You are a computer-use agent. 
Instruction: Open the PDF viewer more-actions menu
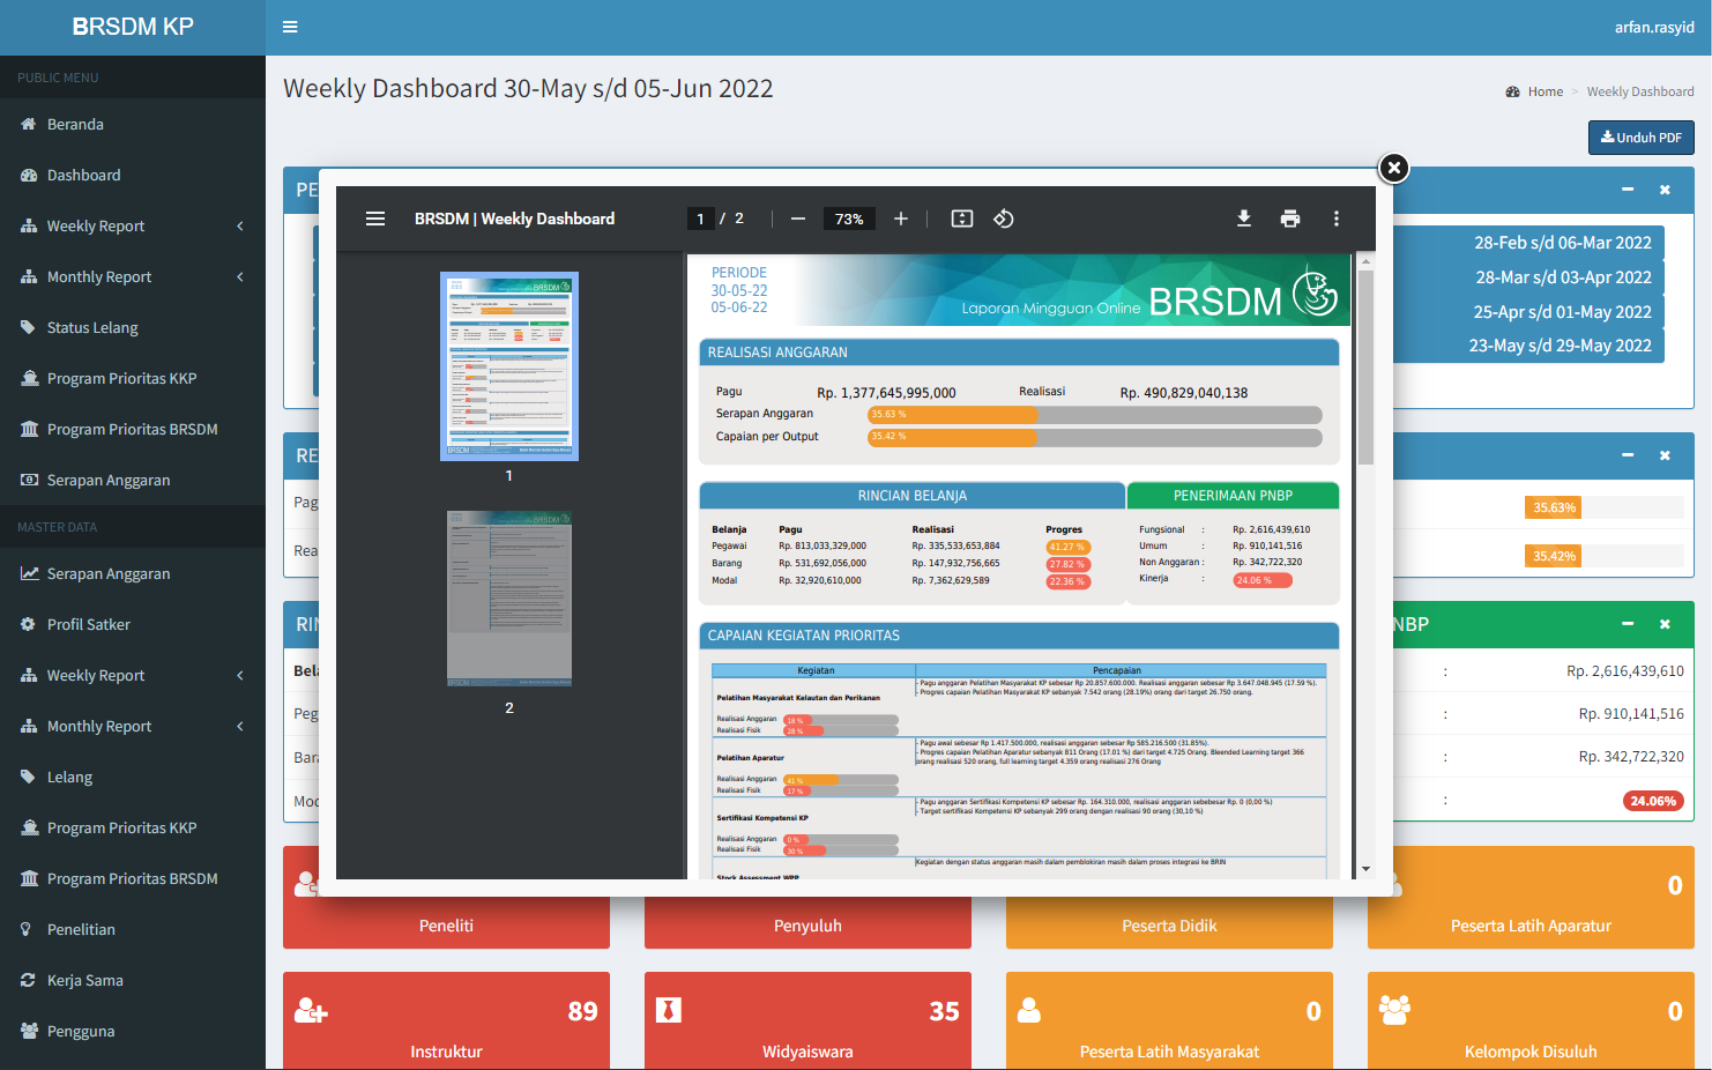pyautogui.click(x=1336, y=218)
